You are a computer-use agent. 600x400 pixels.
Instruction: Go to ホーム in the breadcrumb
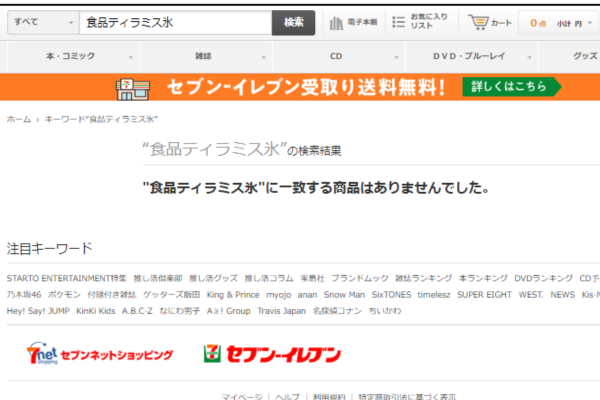(19, 119)
